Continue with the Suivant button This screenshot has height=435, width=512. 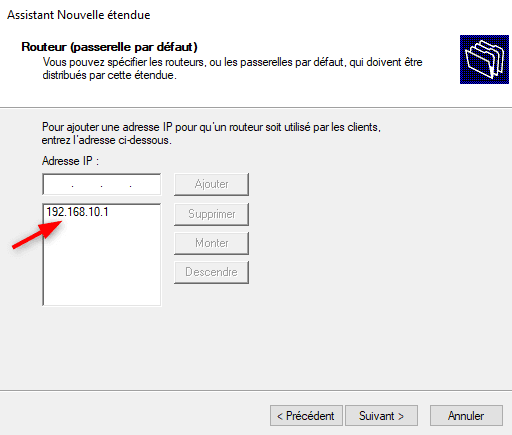[x=381, y=416]
